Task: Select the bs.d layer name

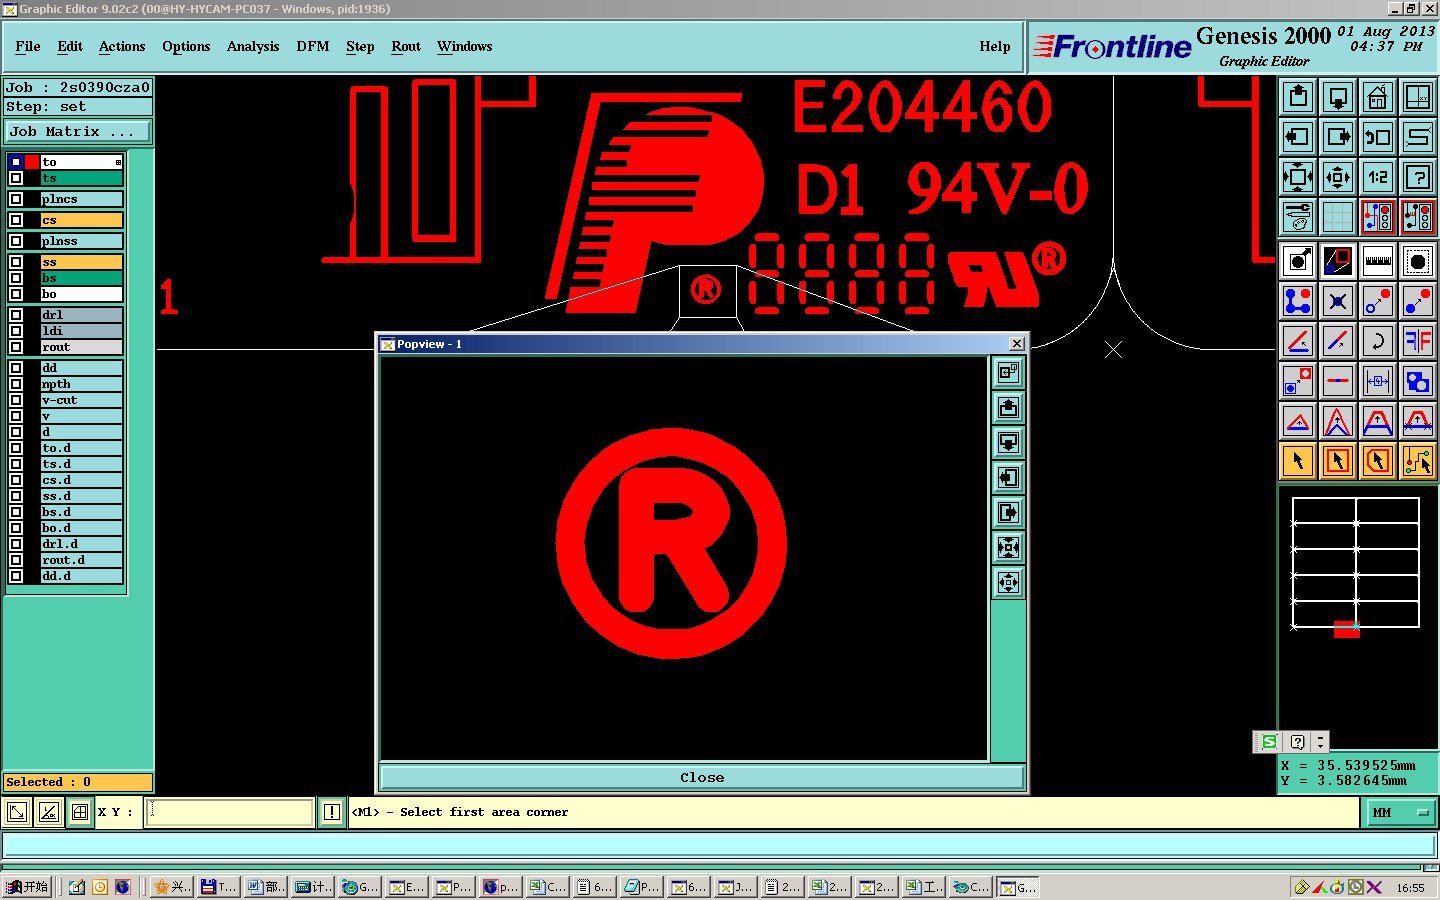Action: [x=81, y=512]
